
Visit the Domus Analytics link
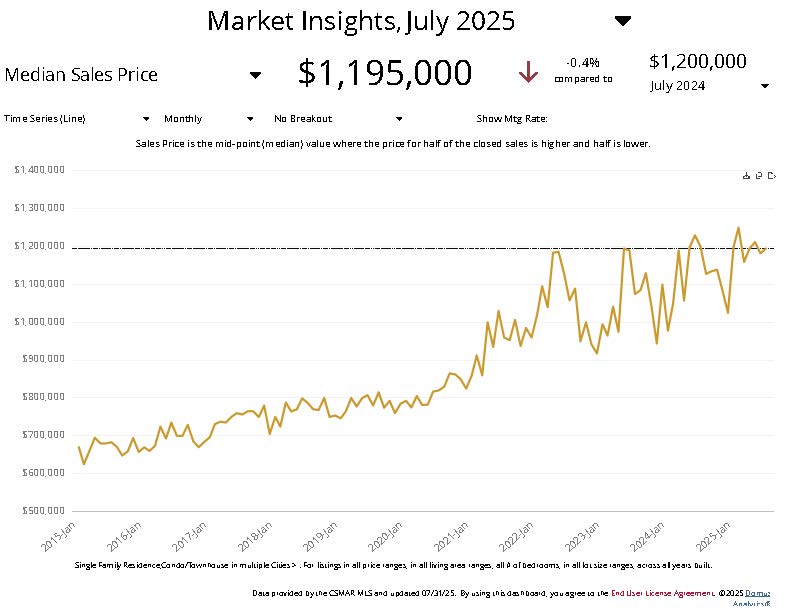point(755,598)
